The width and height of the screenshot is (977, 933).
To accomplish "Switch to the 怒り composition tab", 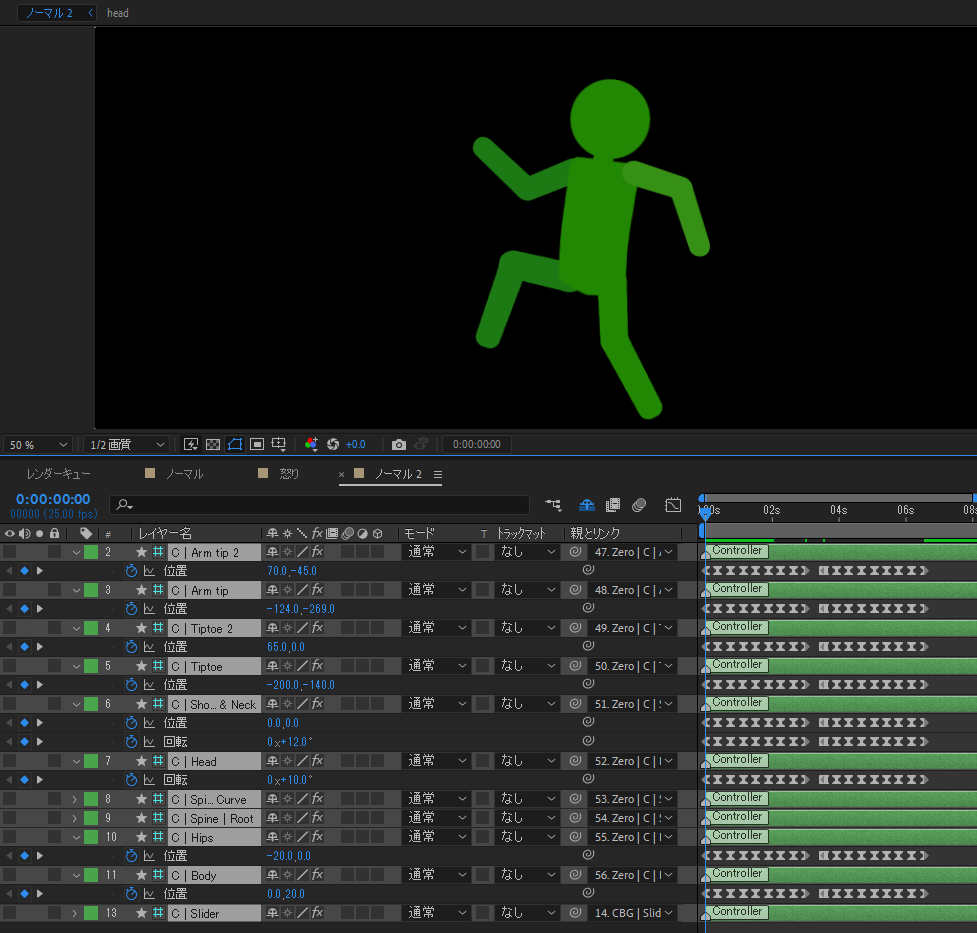I will pos(288,474).
